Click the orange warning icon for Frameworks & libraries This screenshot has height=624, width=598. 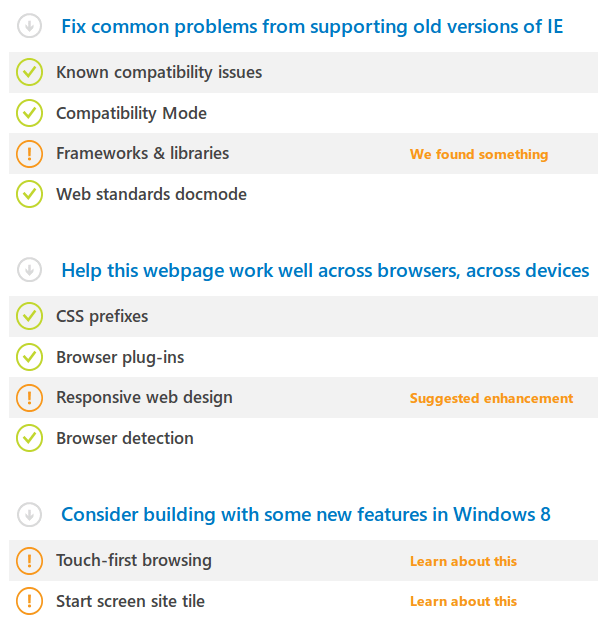[x=29, y=154]
